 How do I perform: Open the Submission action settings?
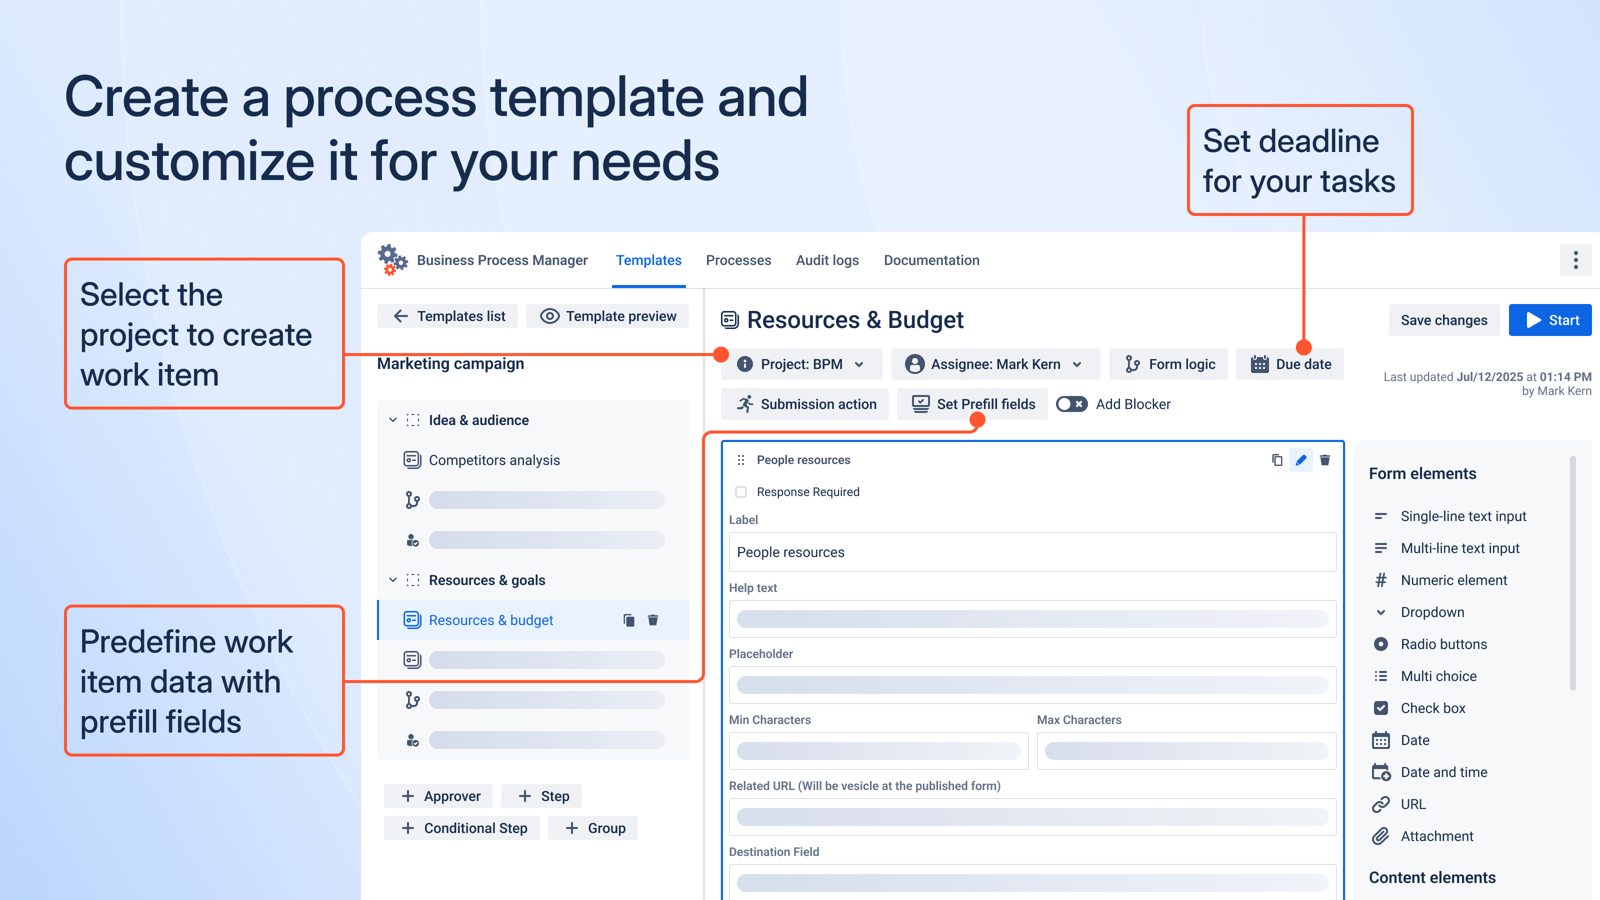coord(805,404)
